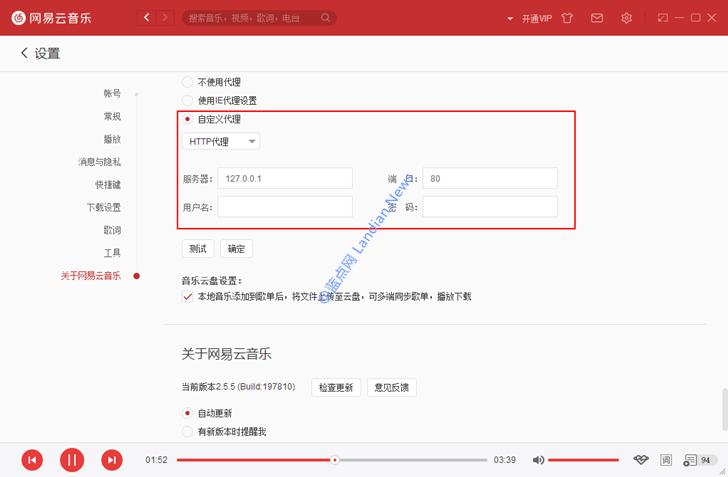This screenshot has width=728, height=477.
Task: Open the account dropdown arrow near 开通VIP
Action: tap(510, 19)
